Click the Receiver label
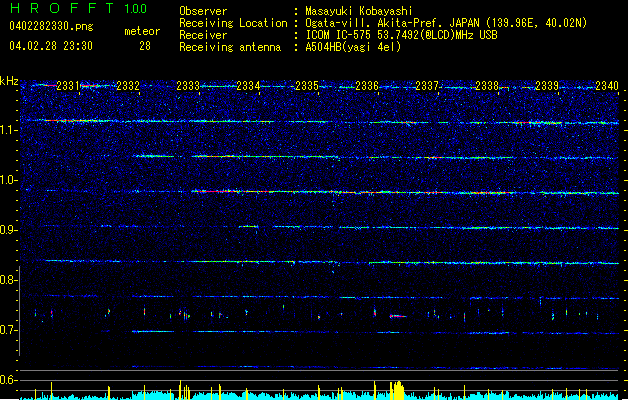 pos(203,35)
